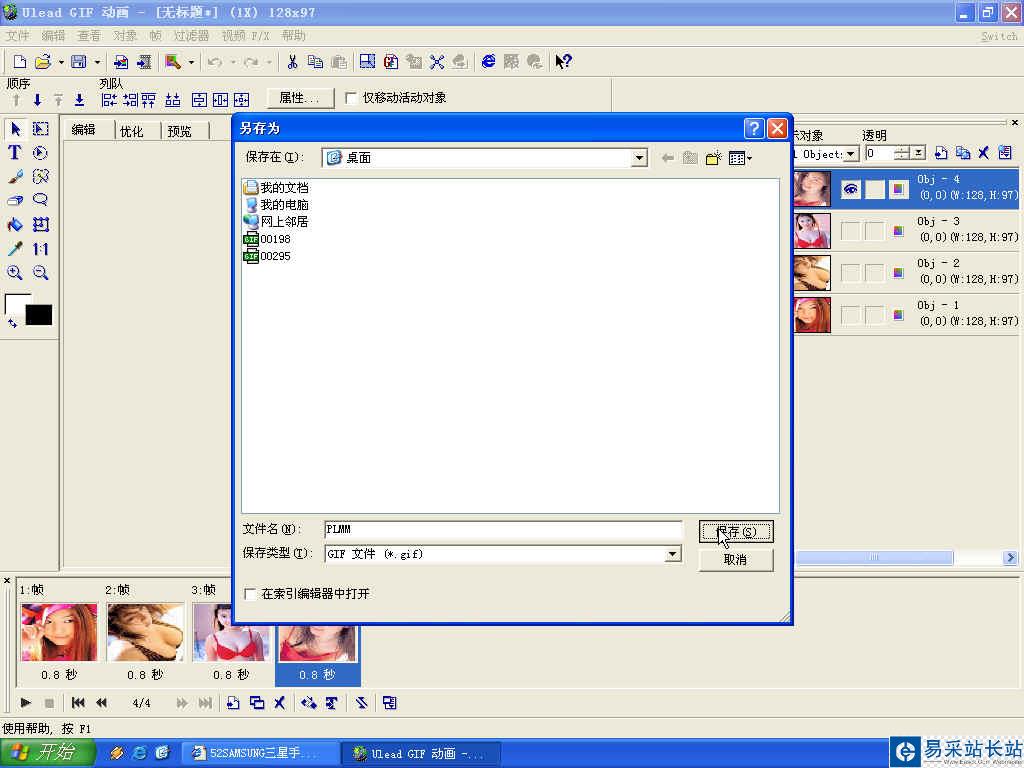Click the 文件名 input field

[503, 530]
